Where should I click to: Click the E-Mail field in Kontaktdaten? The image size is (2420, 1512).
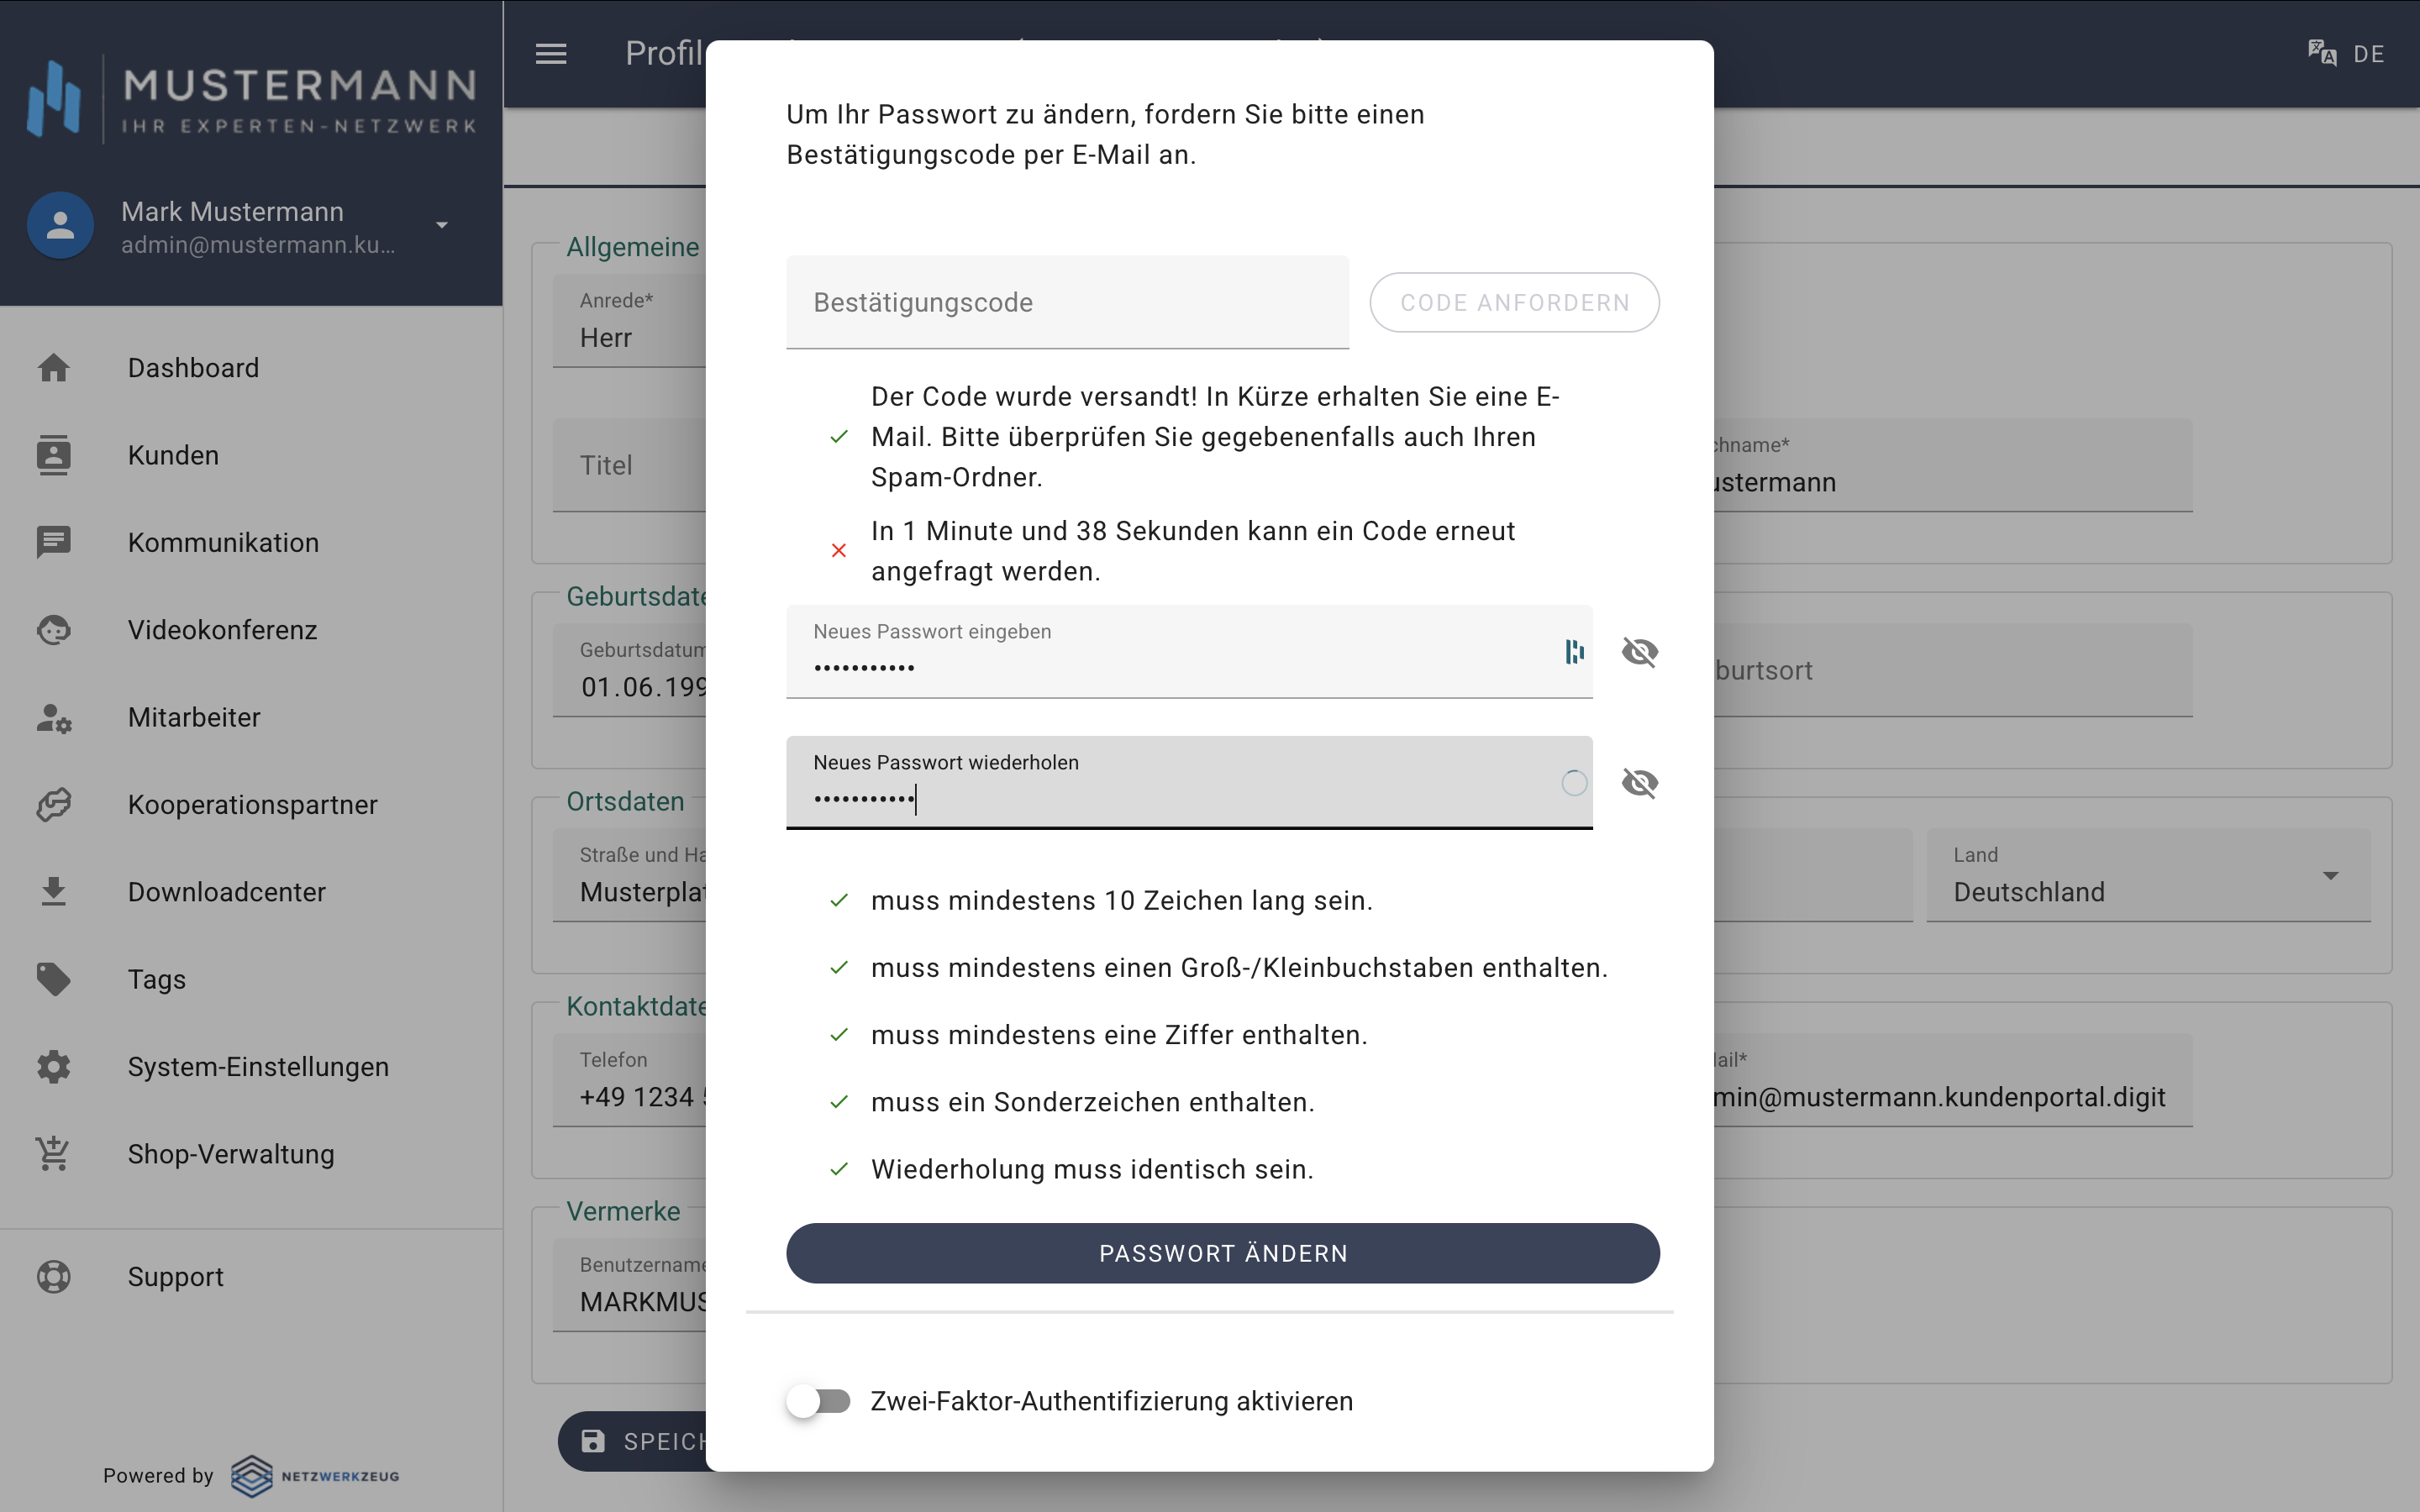(x=1953, y=1080)
